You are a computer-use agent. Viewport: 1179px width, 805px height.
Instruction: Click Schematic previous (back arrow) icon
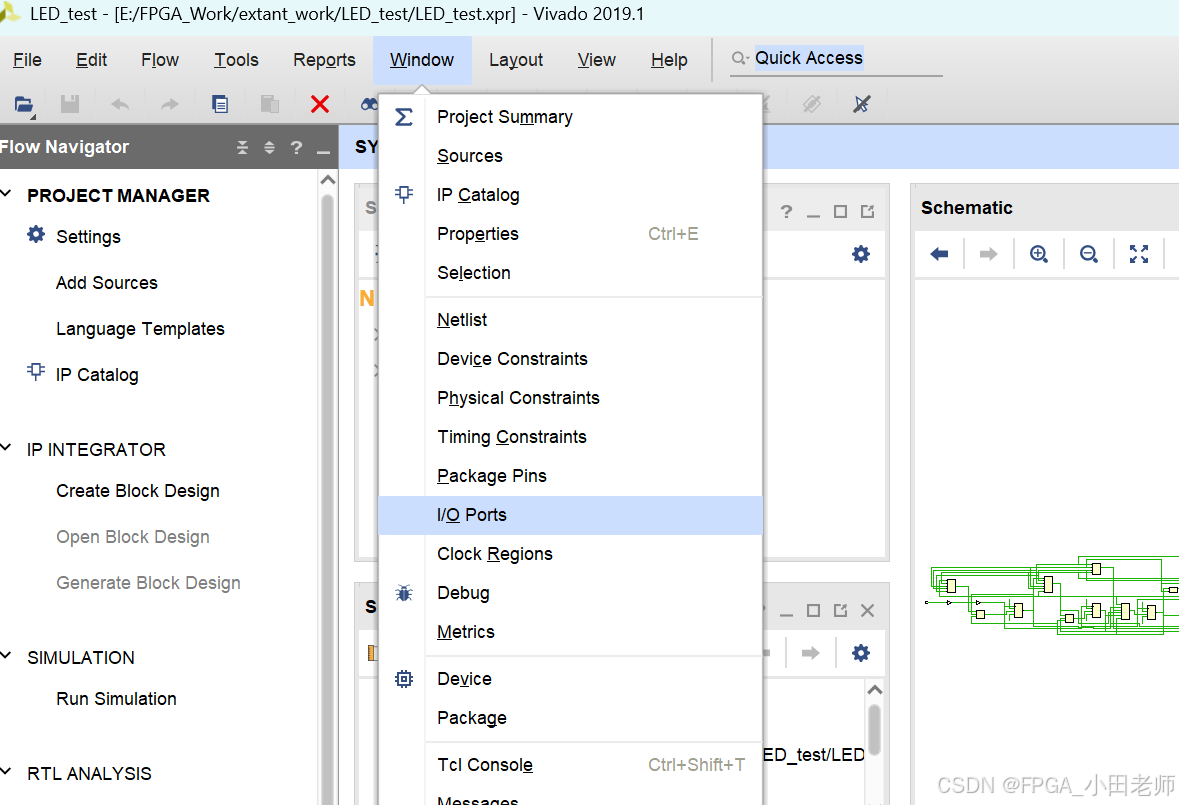click(x=939, y=254)
